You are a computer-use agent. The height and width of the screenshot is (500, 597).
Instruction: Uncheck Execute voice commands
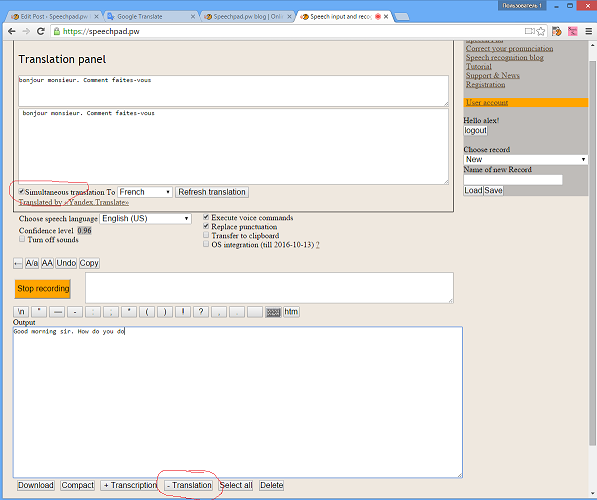point(206,217)
